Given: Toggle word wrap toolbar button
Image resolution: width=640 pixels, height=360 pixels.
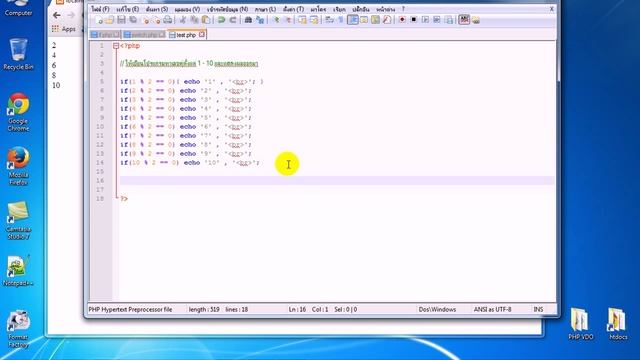Looking at the screenshot, I should [x=329, y=20].
